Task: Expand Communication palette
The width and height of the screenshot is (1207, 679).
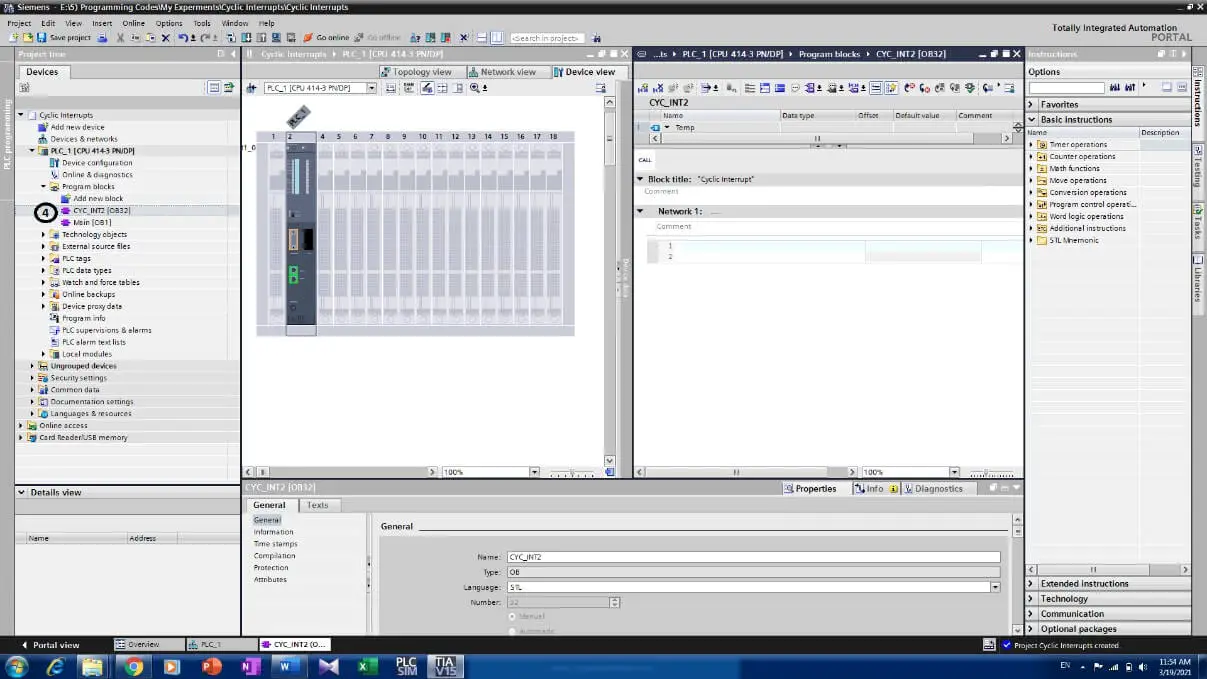Action: [1032, 614]
